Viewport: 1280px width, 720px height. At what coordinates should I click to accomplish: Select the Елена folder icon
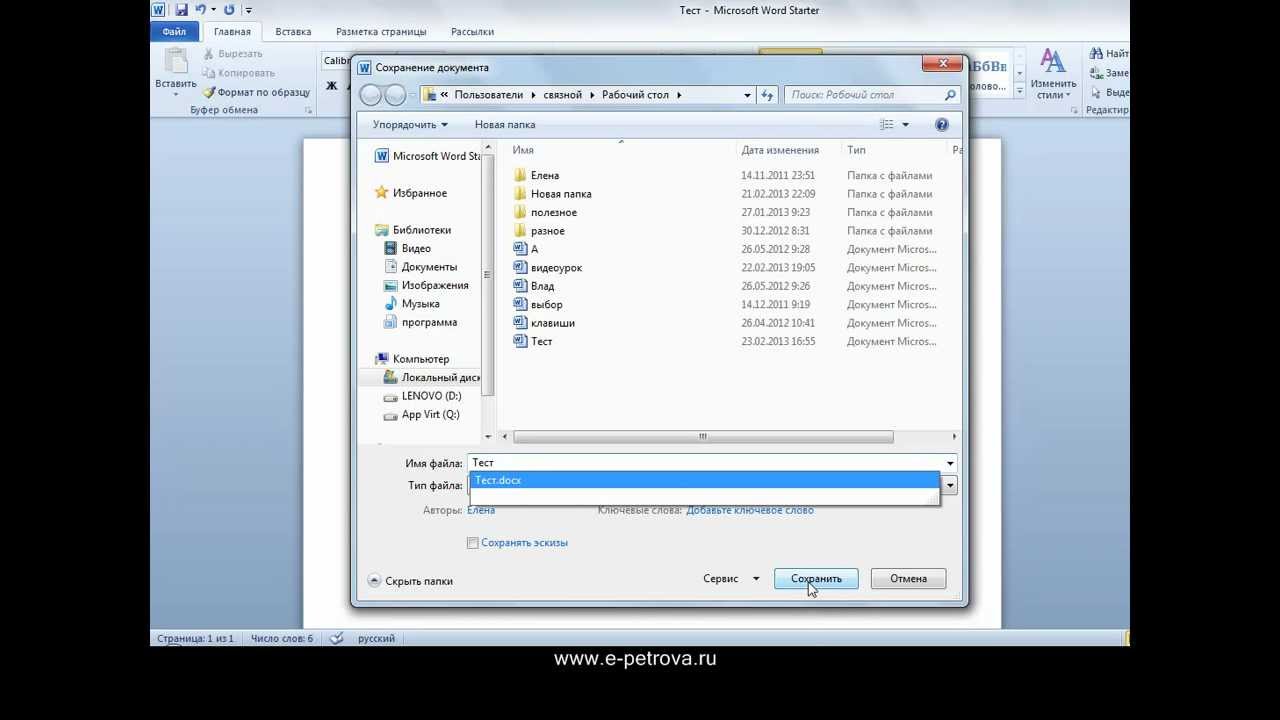coord(520,175)
